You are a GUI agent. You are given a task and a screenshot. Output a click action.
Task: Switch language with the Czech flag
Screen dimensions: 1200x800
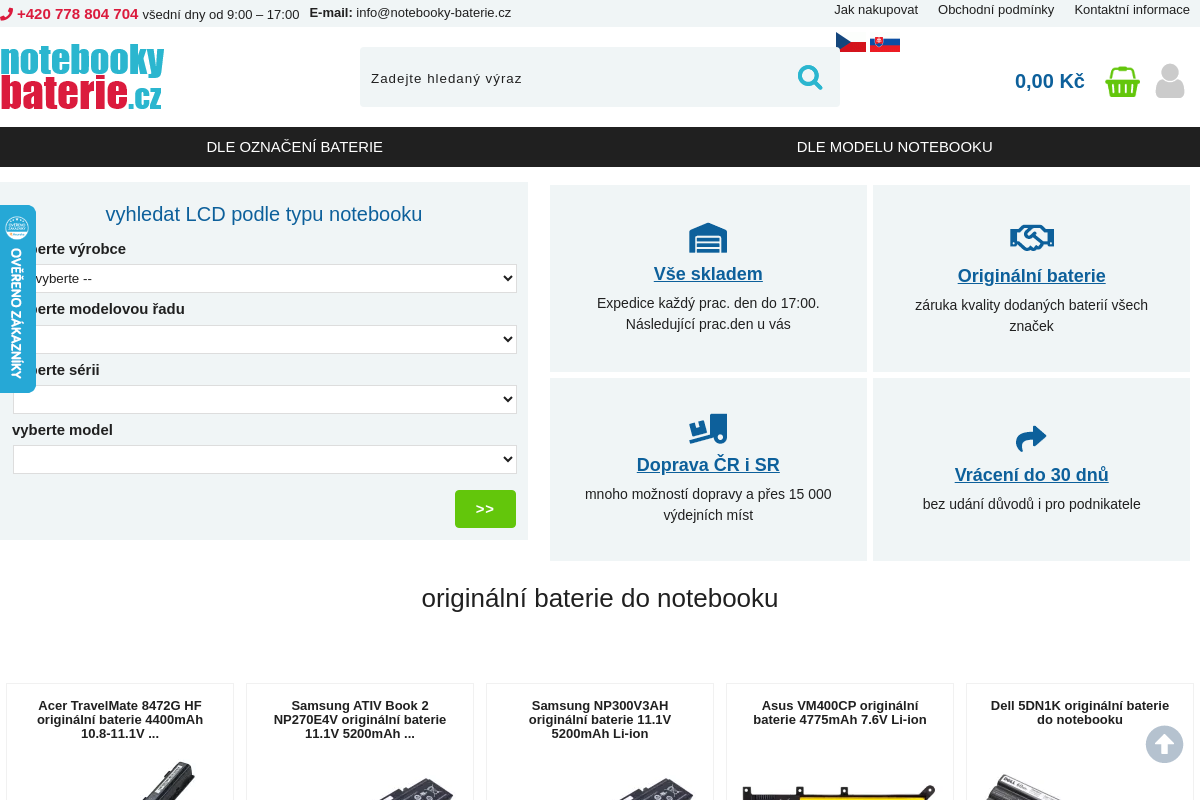point(850,42)
